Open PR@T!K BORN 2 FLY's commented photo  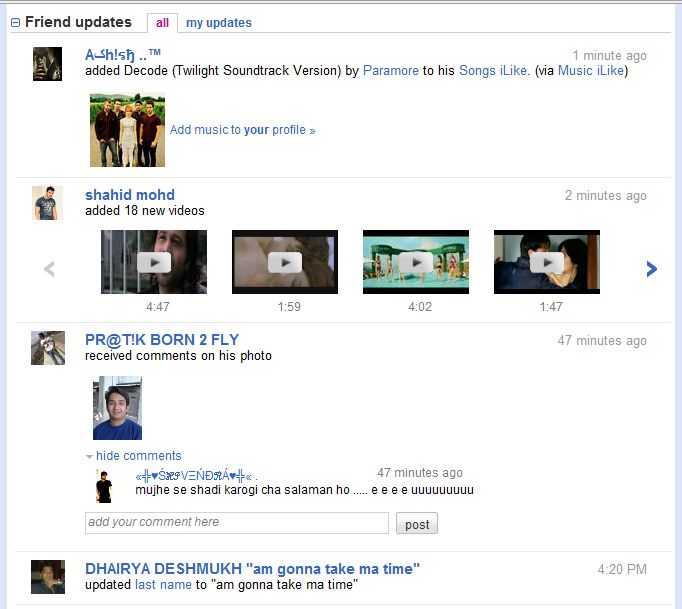[117, 408]
